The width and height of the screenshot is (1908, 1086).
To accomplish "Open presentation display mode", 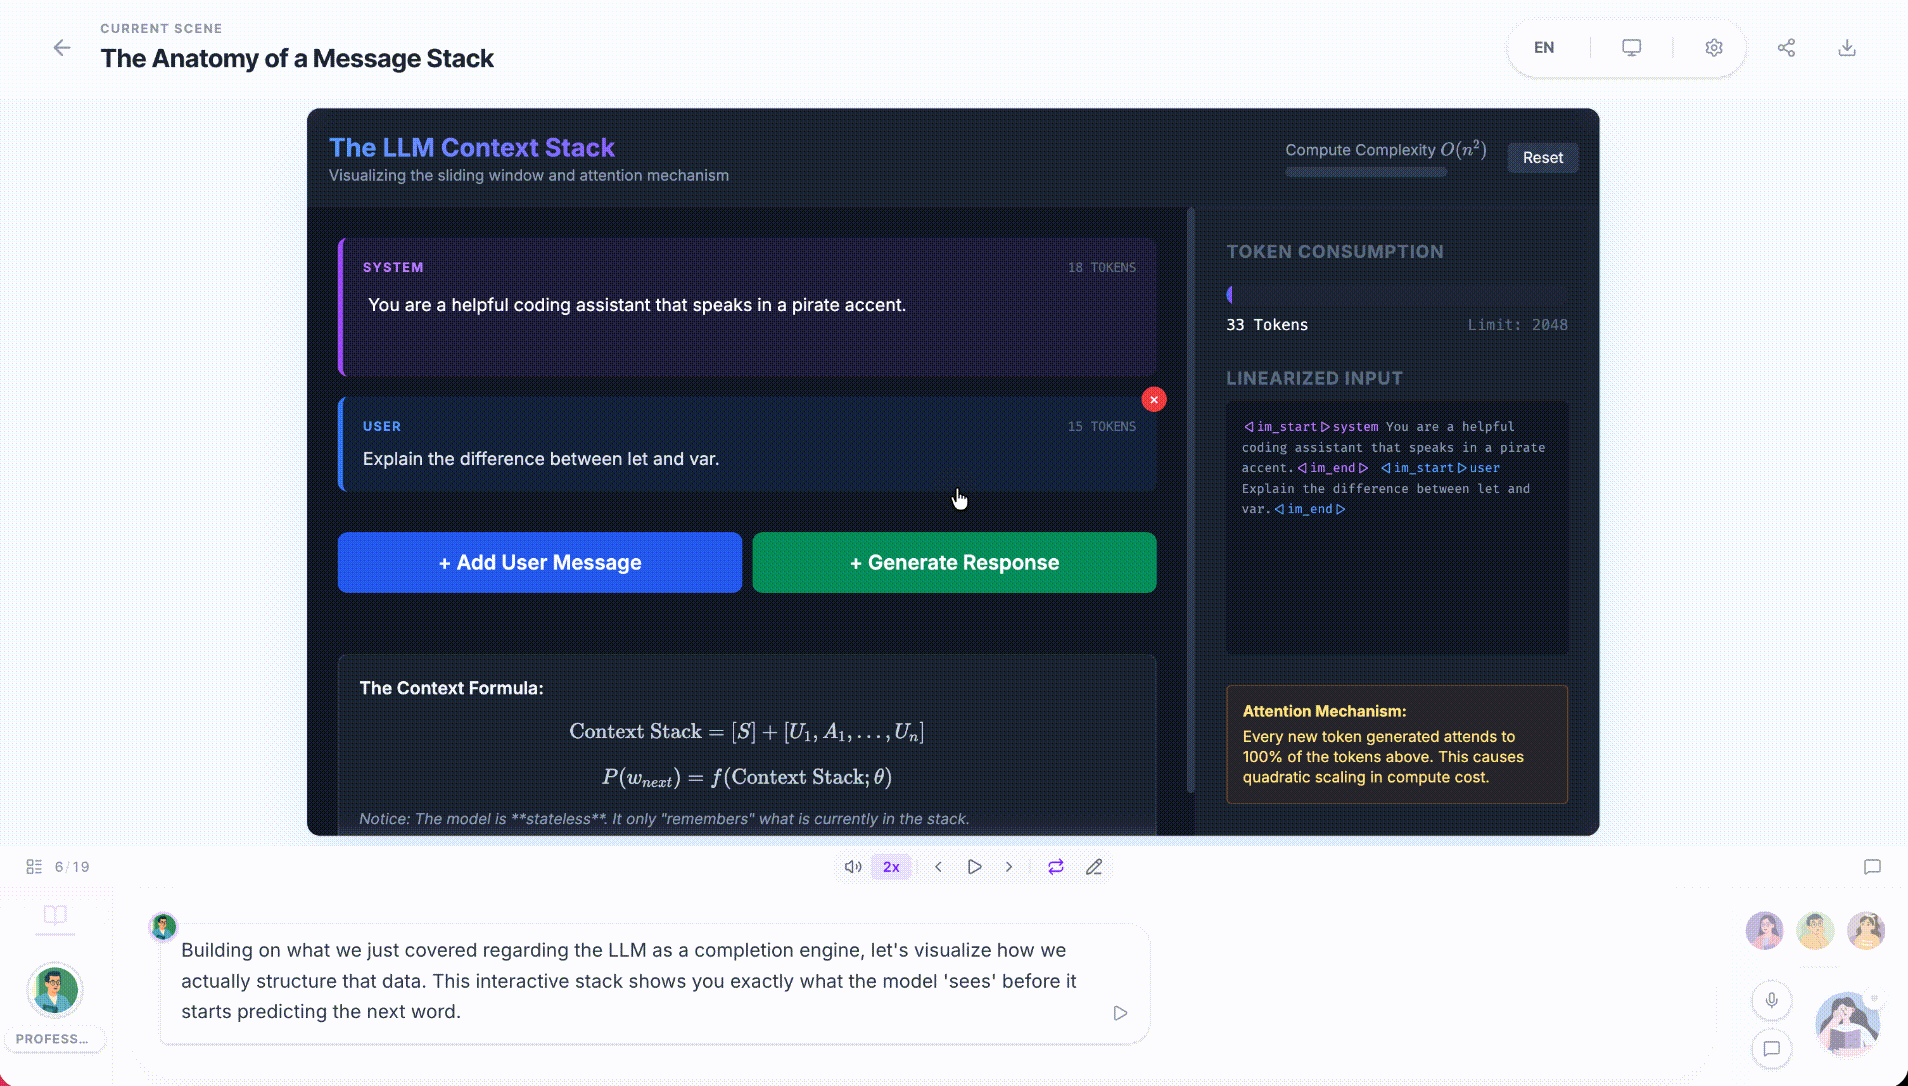I will (x=1630, y=47).
